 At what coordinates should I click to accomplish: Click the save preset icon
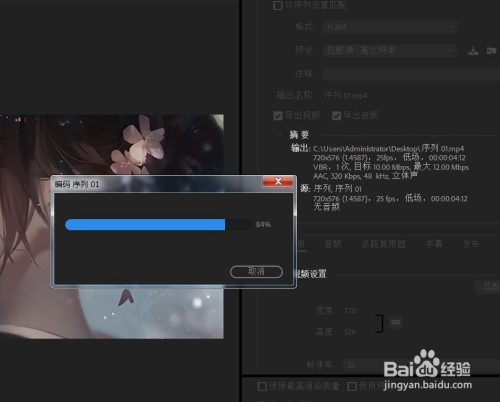[473, 51]
